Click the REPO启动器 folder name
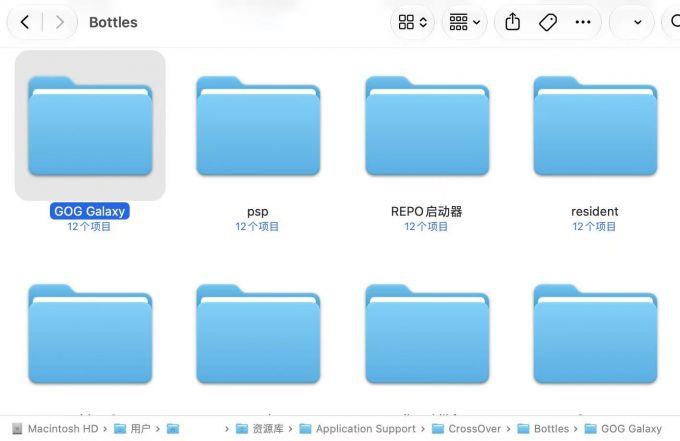Viewport: 680px width, 441px height. pyautogui.click(x=426, y=211)
